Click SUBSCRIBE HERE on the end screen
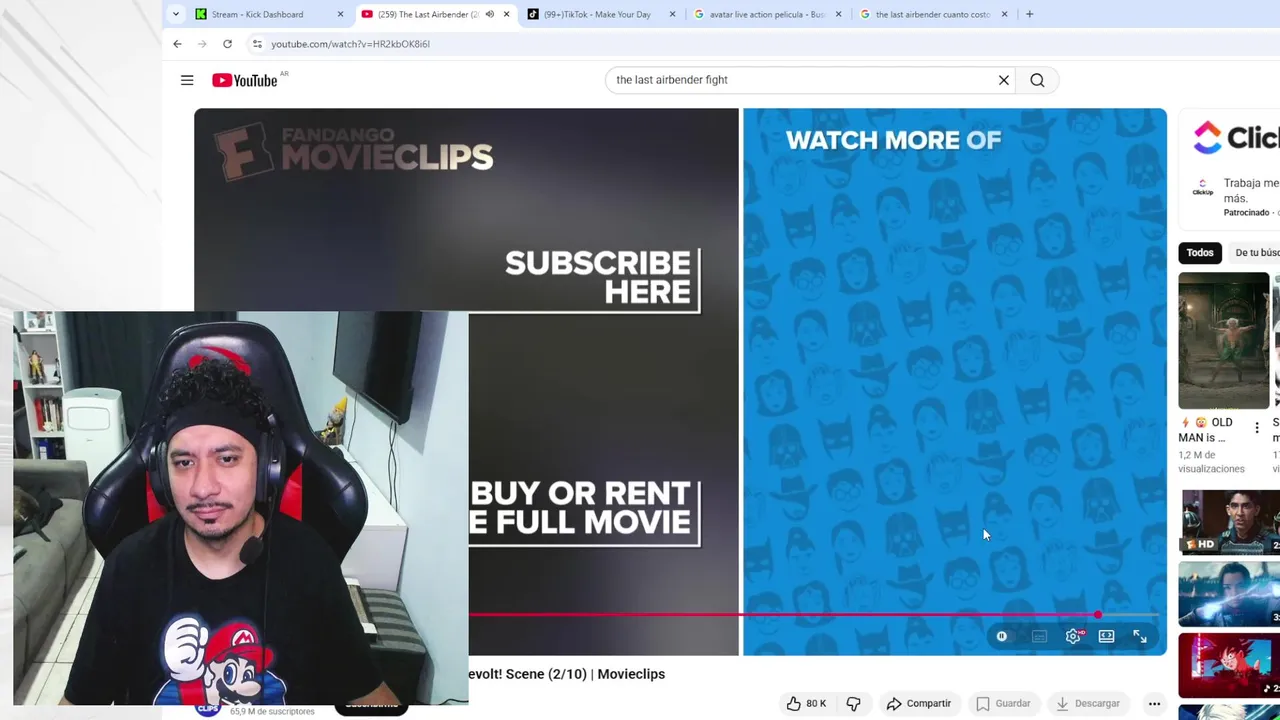The image size is (1280, 720). click(x=598, y=278)
